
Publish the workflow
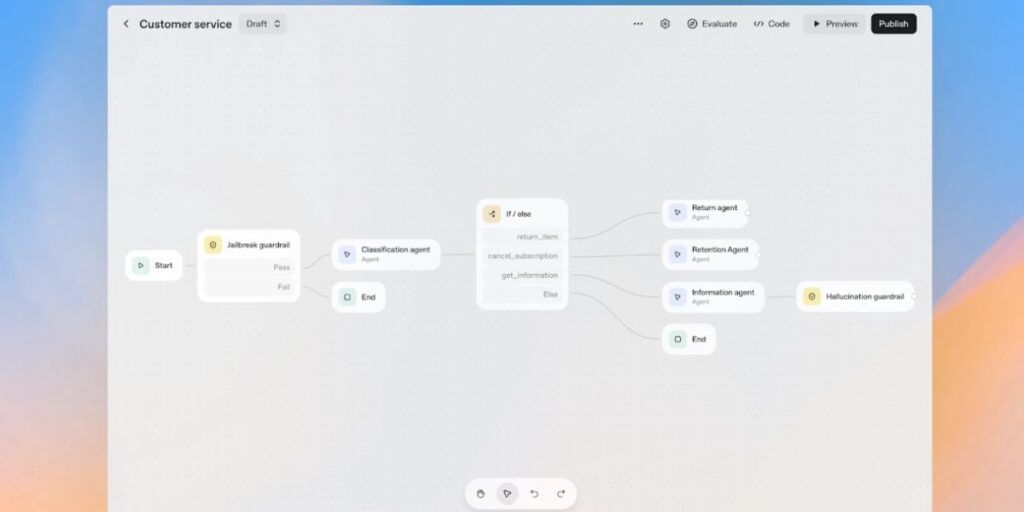click(x=893, y=24)
